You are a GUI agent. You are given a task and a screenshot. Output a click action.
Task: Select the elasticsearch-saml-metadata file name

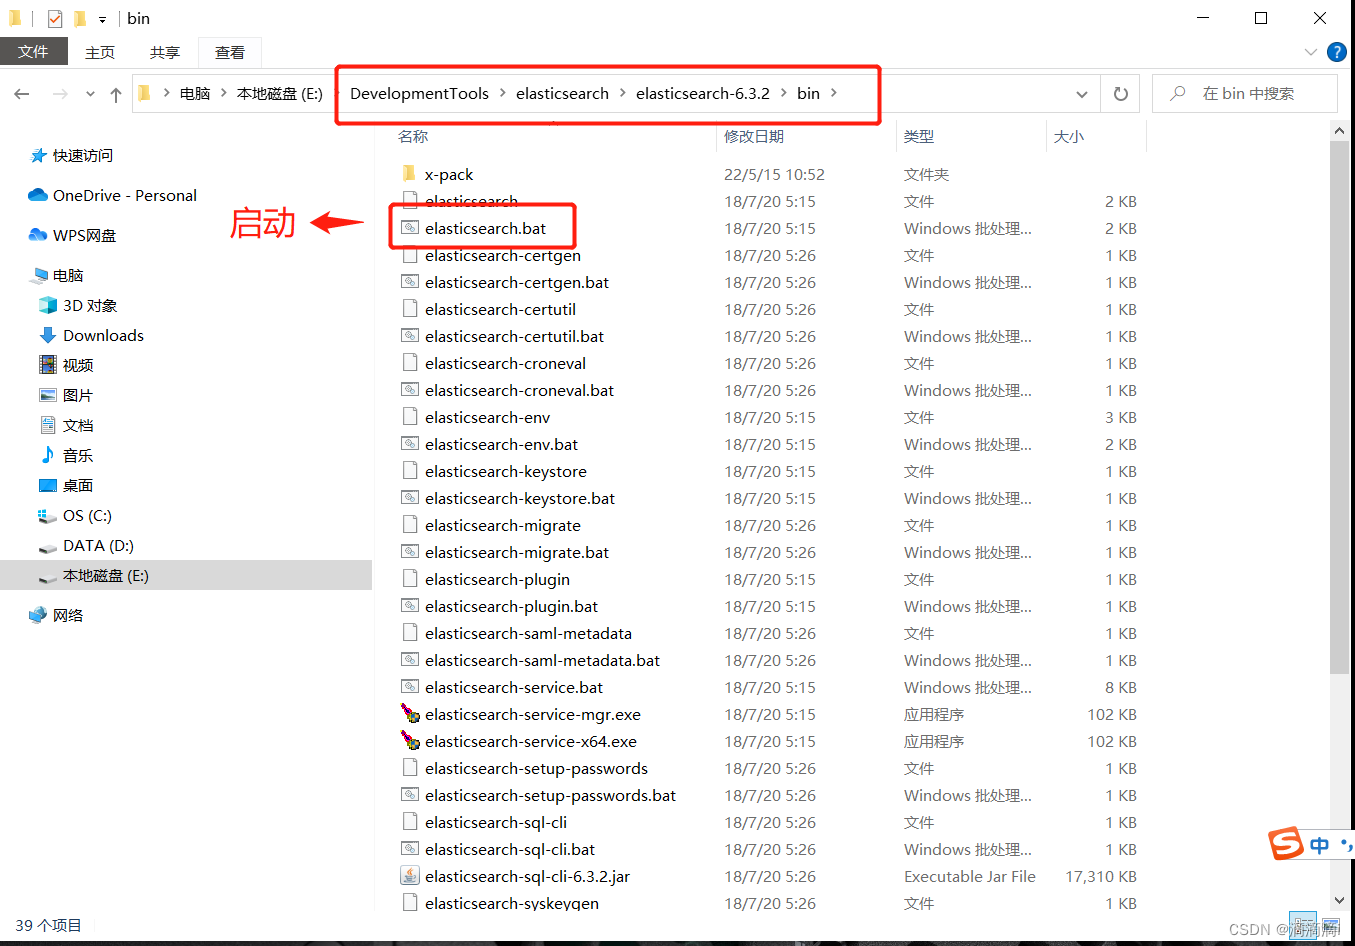pos(528,634)
